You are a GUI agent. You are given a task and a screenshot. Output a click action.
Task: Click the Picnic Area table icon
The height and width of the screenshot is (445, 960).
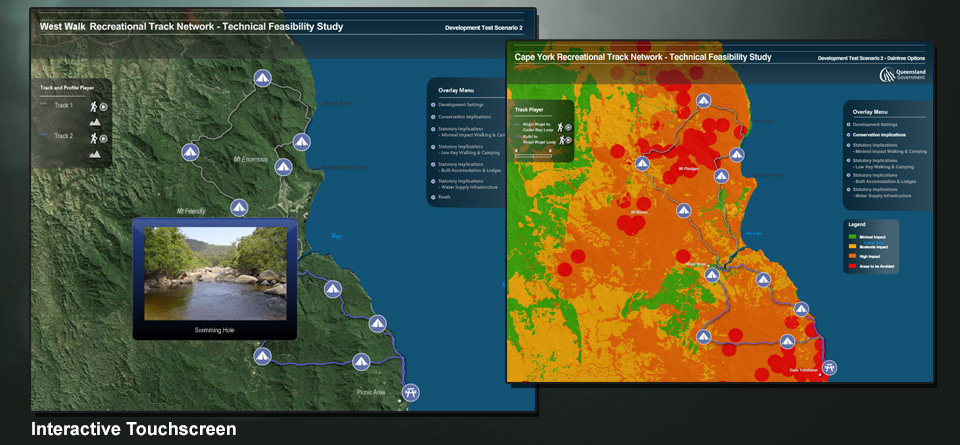(x=409, y=392)
